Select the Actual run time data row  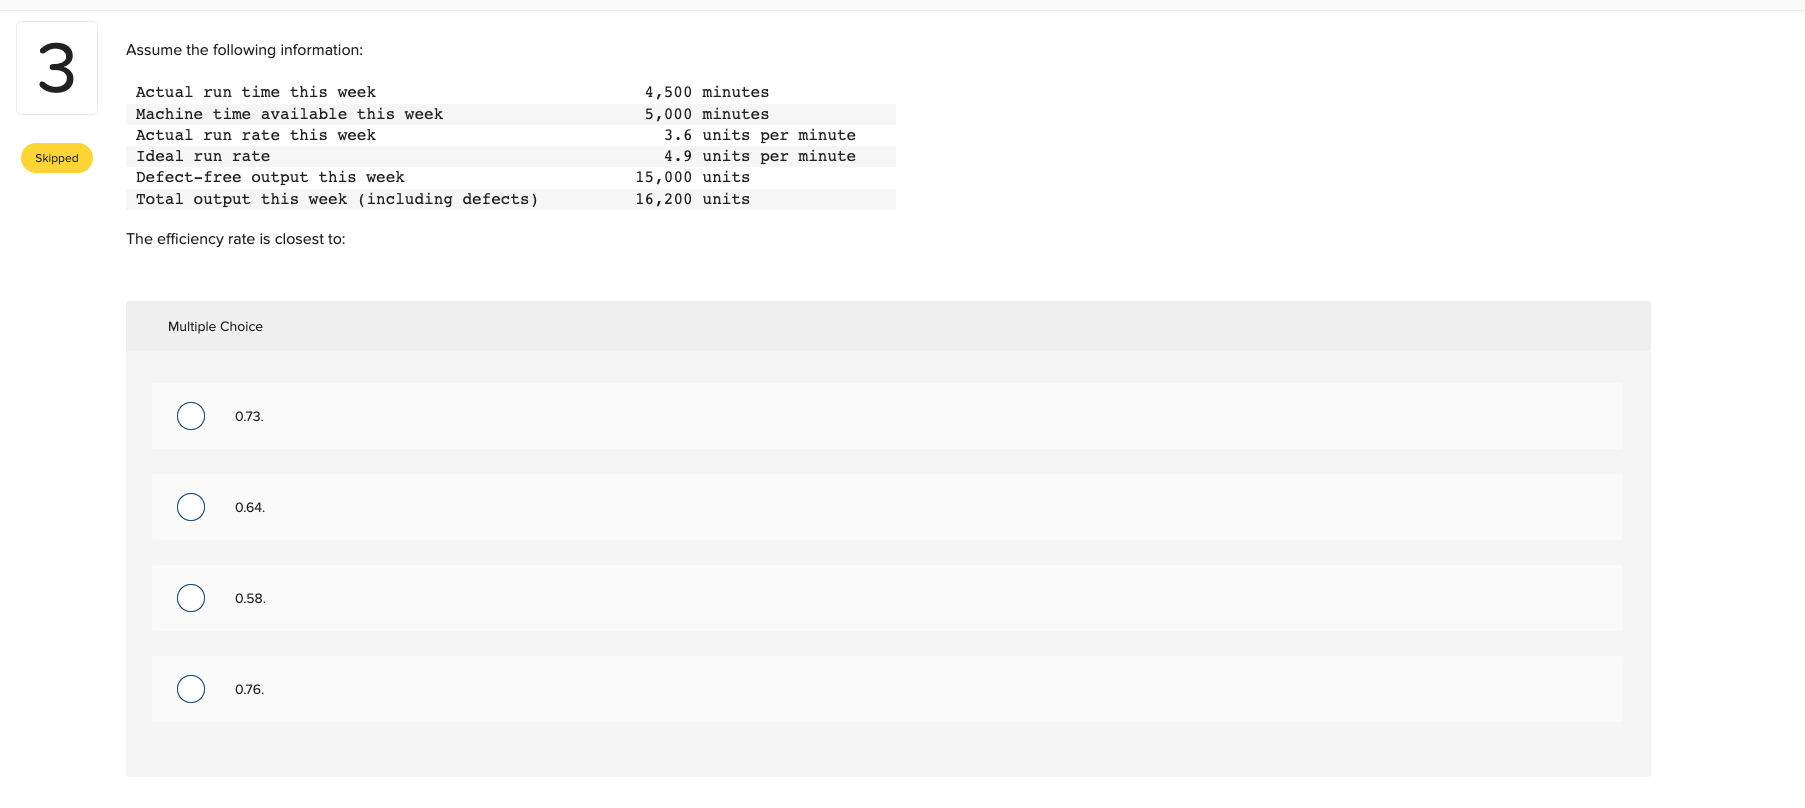[x=450, y=92]
